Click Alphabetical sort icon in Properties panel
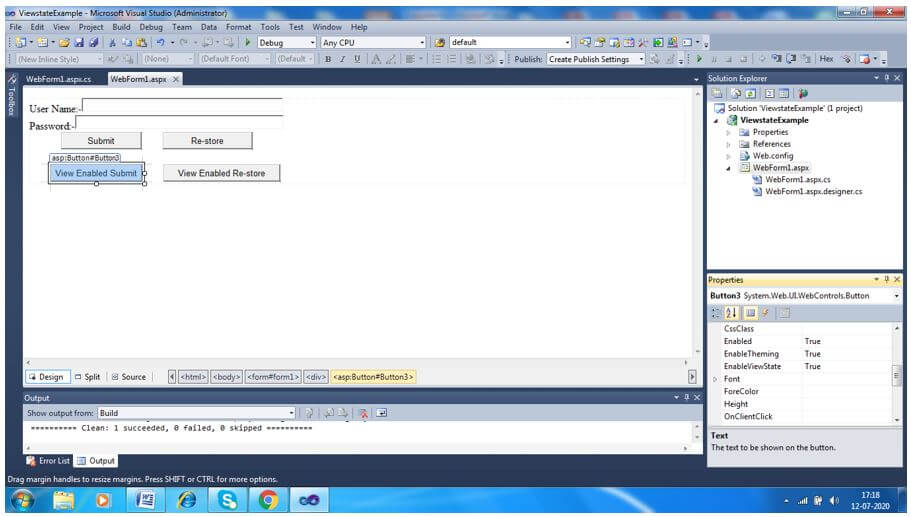 pos(731,313)
